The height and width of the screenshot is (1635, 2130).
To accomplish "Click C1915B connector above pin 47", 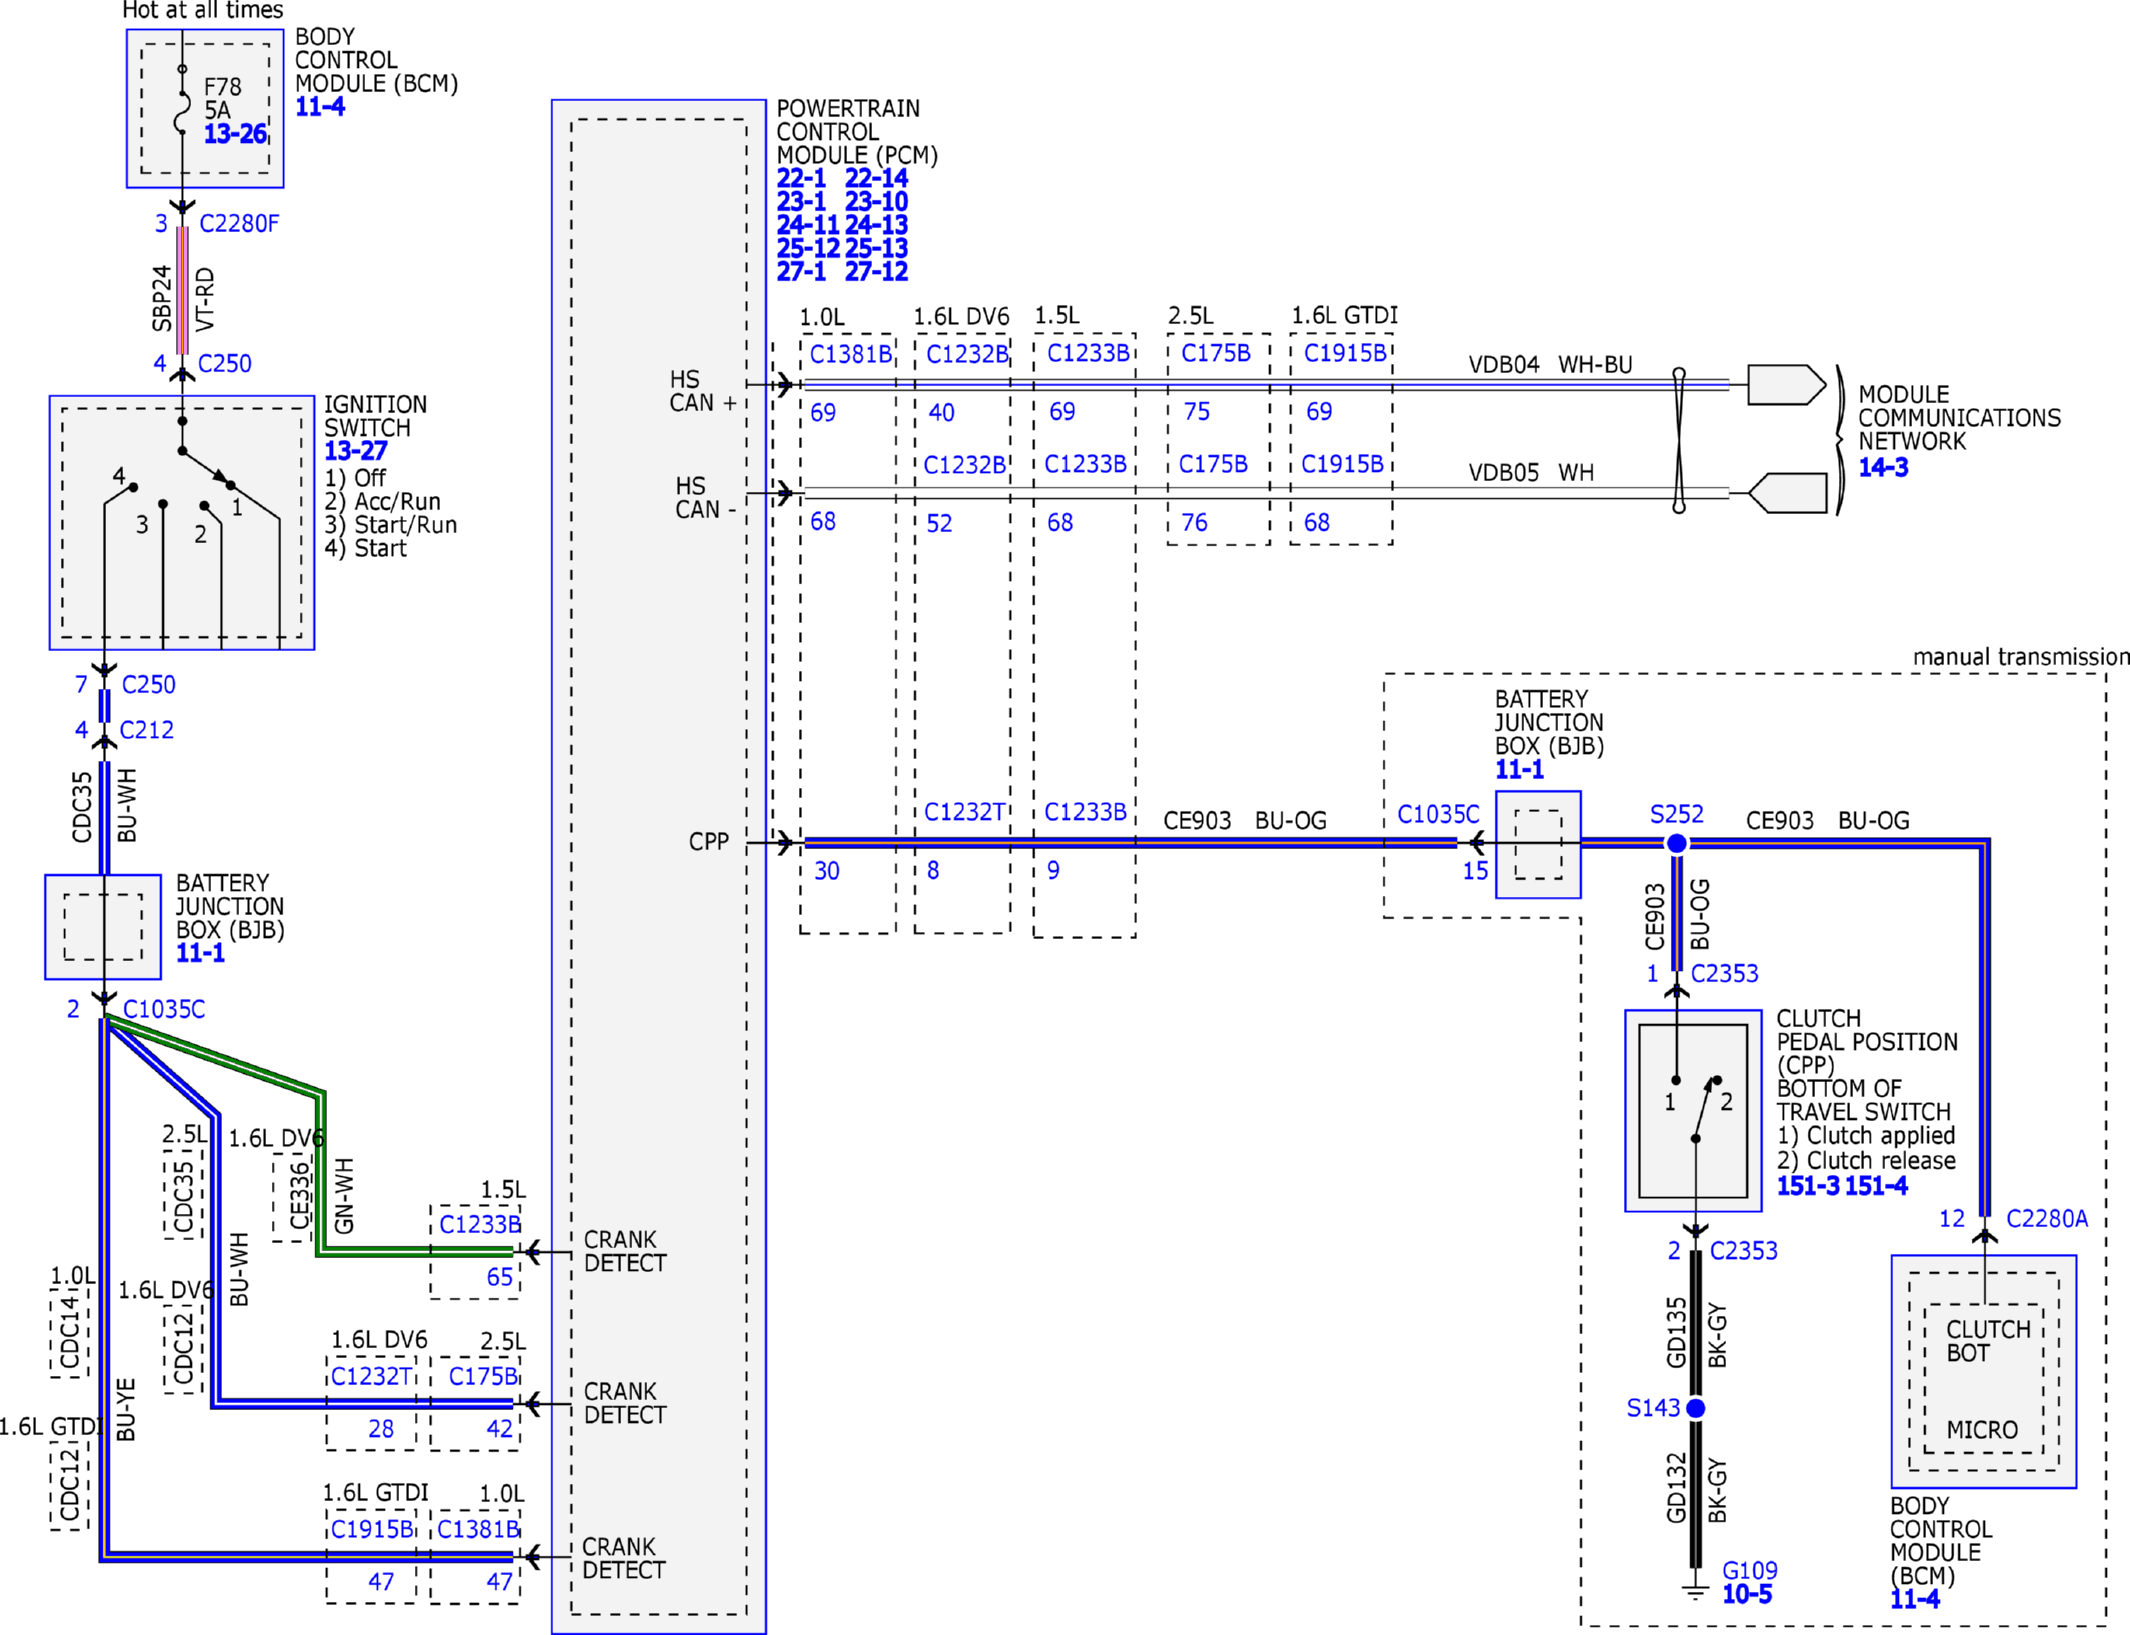I will coord(372,1529).
